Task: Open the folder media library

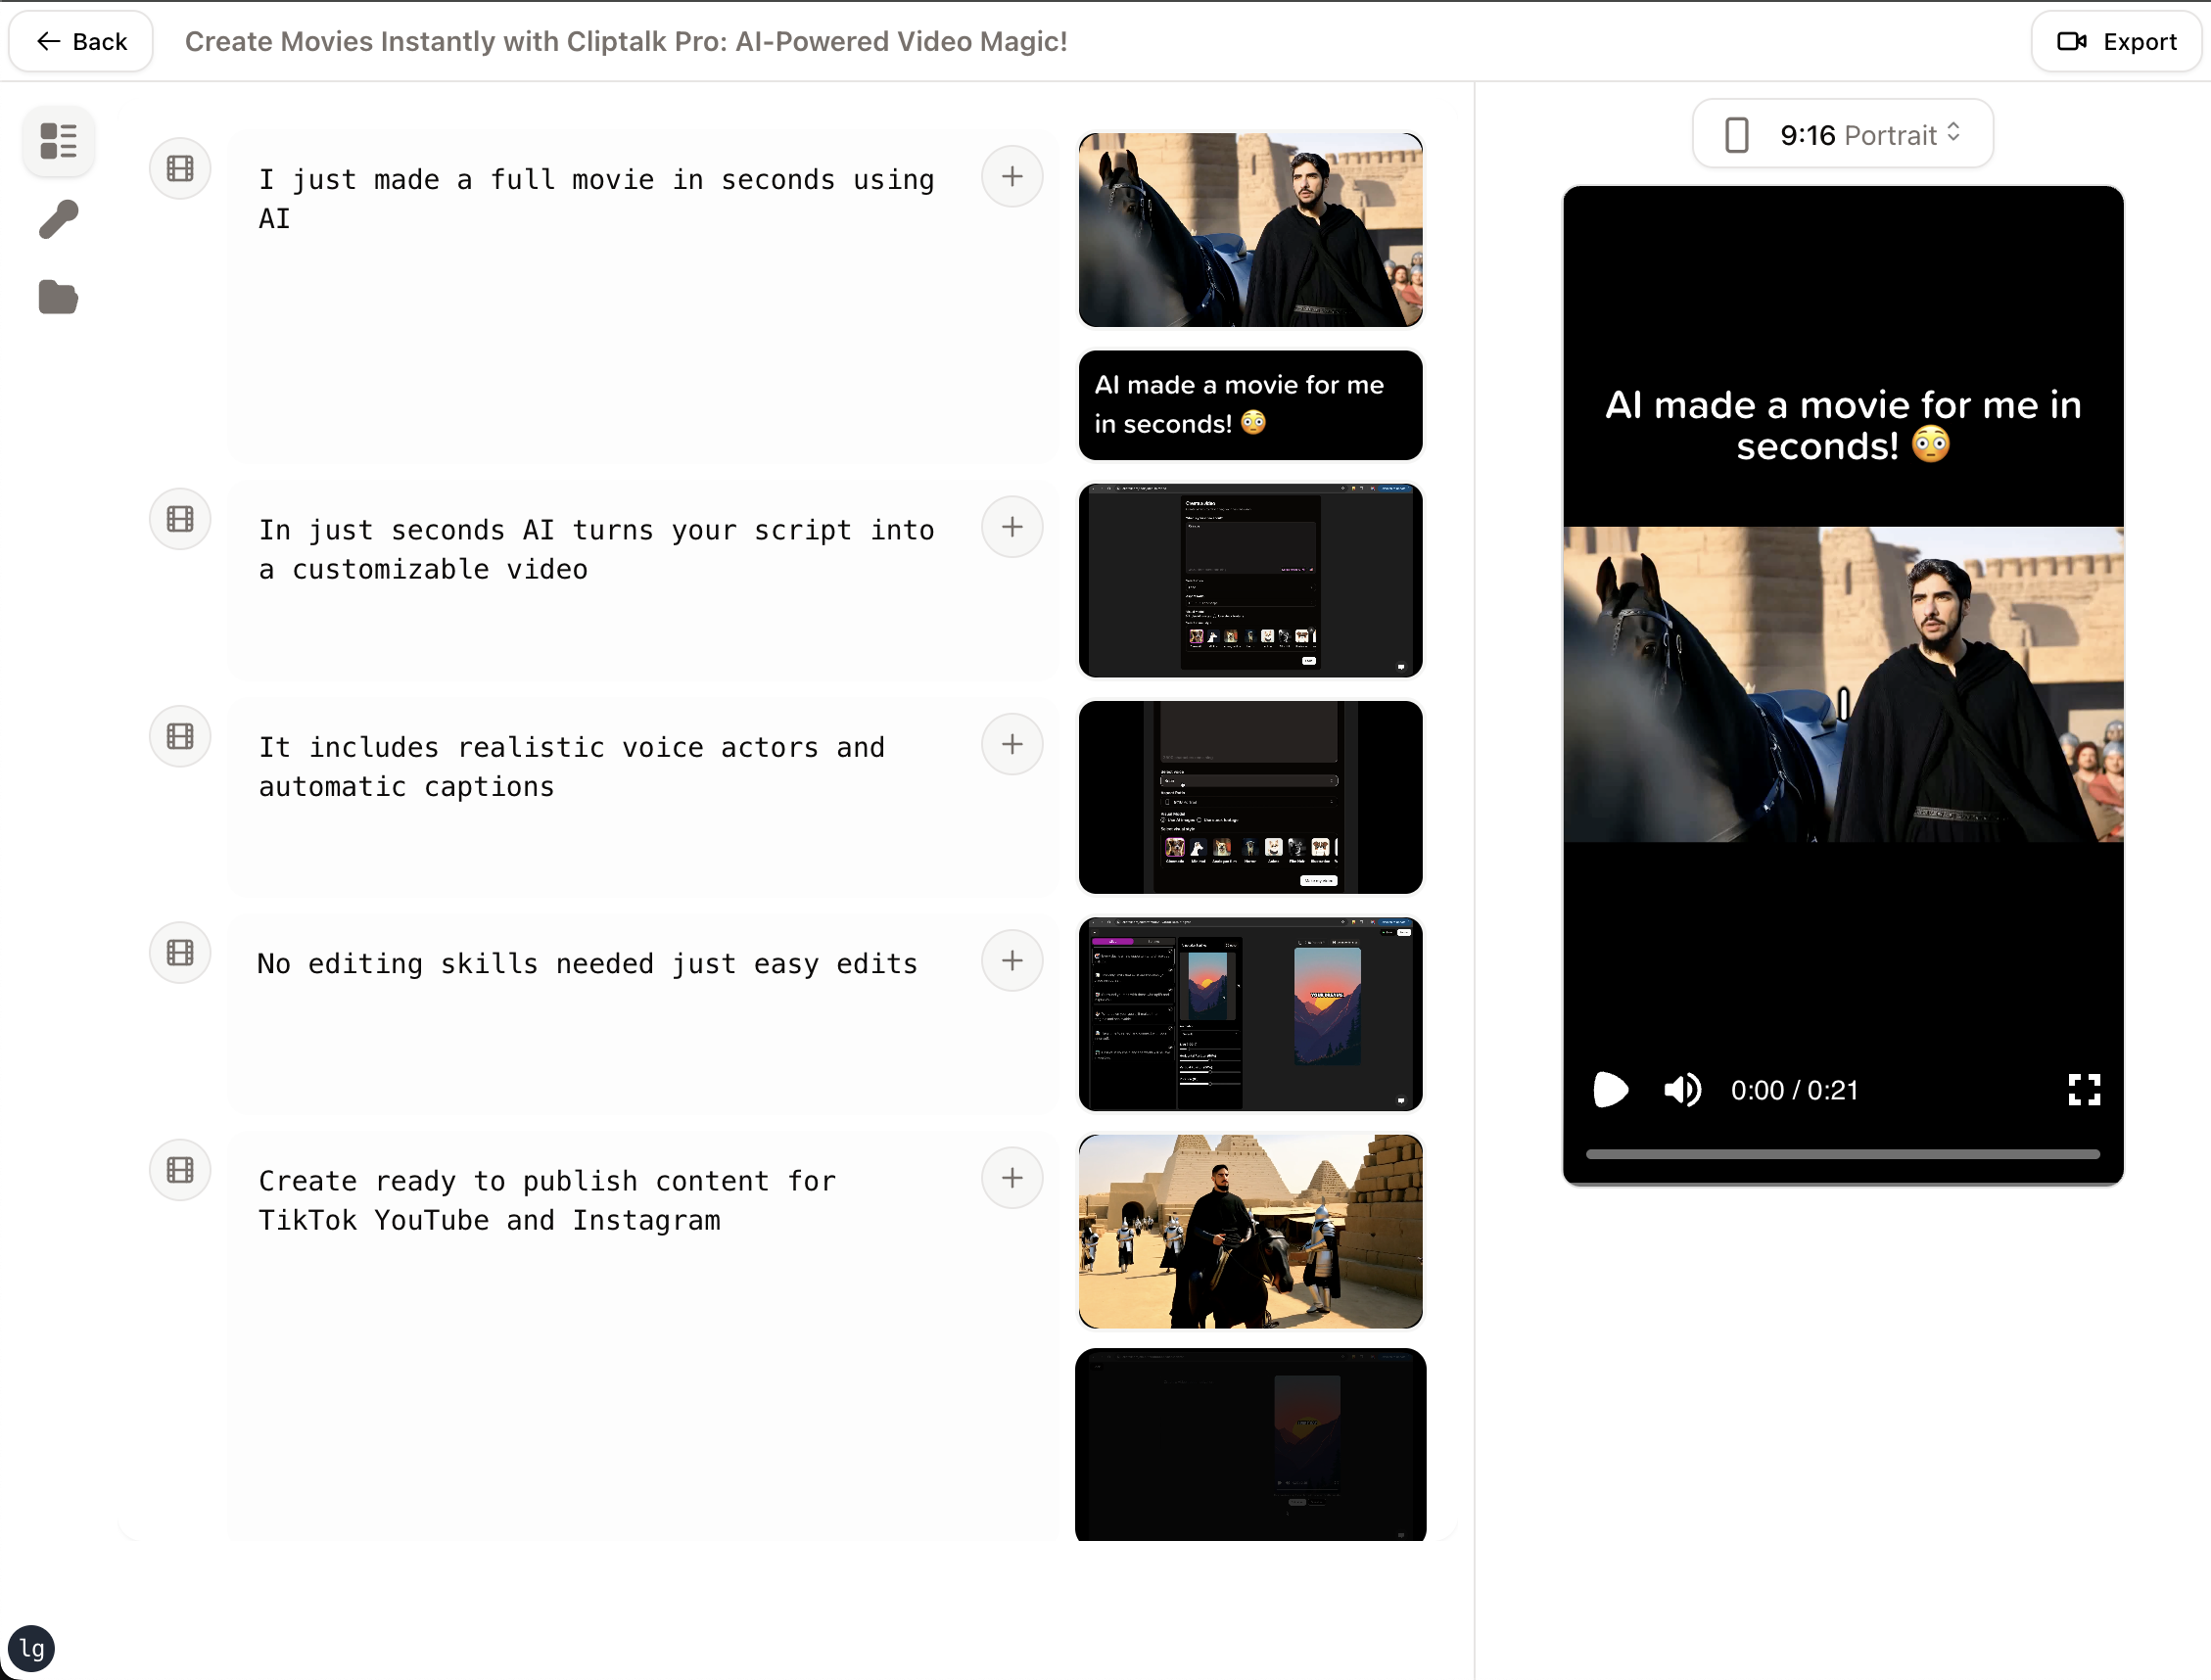Action: pos(58,297)
